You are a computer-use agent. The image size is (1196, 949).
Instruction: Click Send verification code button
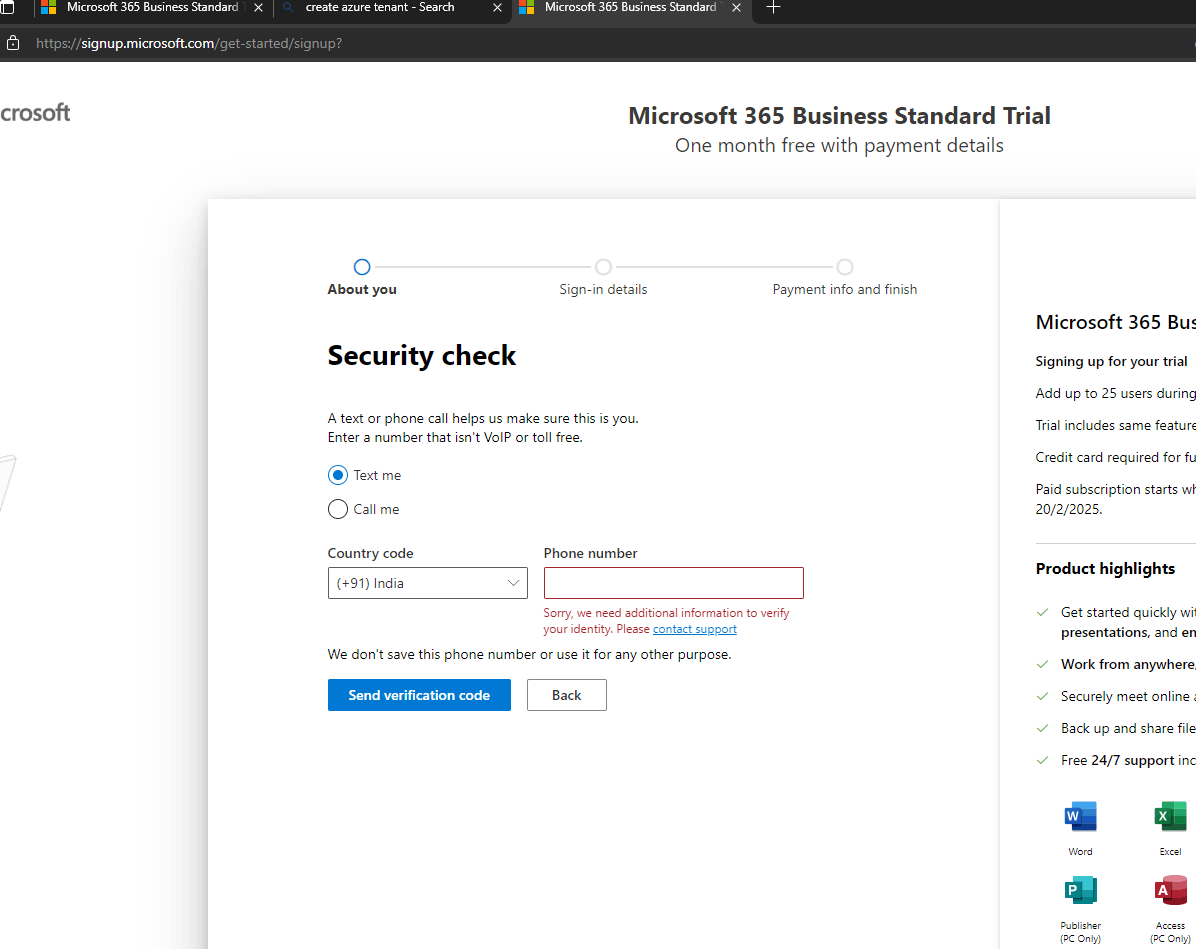(x=419, y=695)
